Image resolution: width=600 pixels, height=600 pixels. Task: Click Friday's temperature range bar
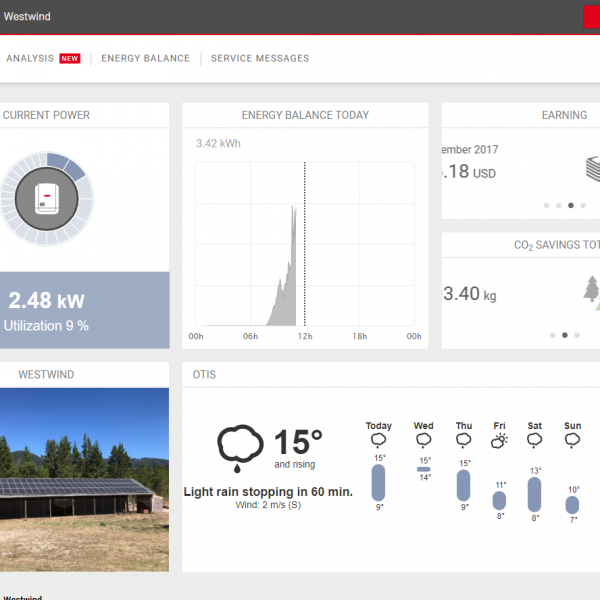pos(499,501)
